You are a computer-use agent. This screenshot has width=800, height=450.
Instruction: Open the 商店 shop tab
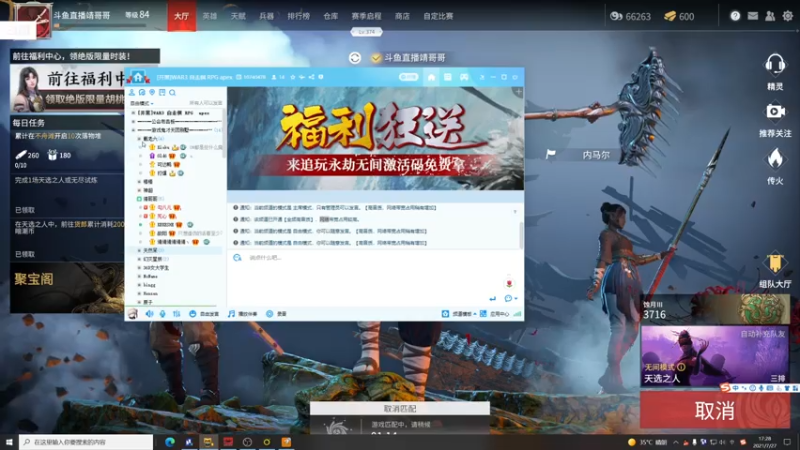402,16
